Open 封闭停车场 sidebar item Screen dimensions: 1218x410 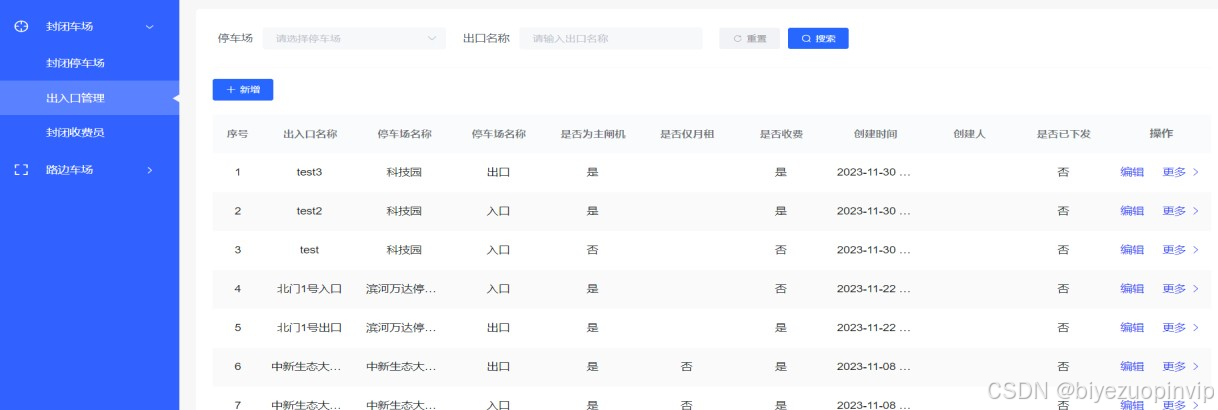pyautogui.click(x=75, y=63)
